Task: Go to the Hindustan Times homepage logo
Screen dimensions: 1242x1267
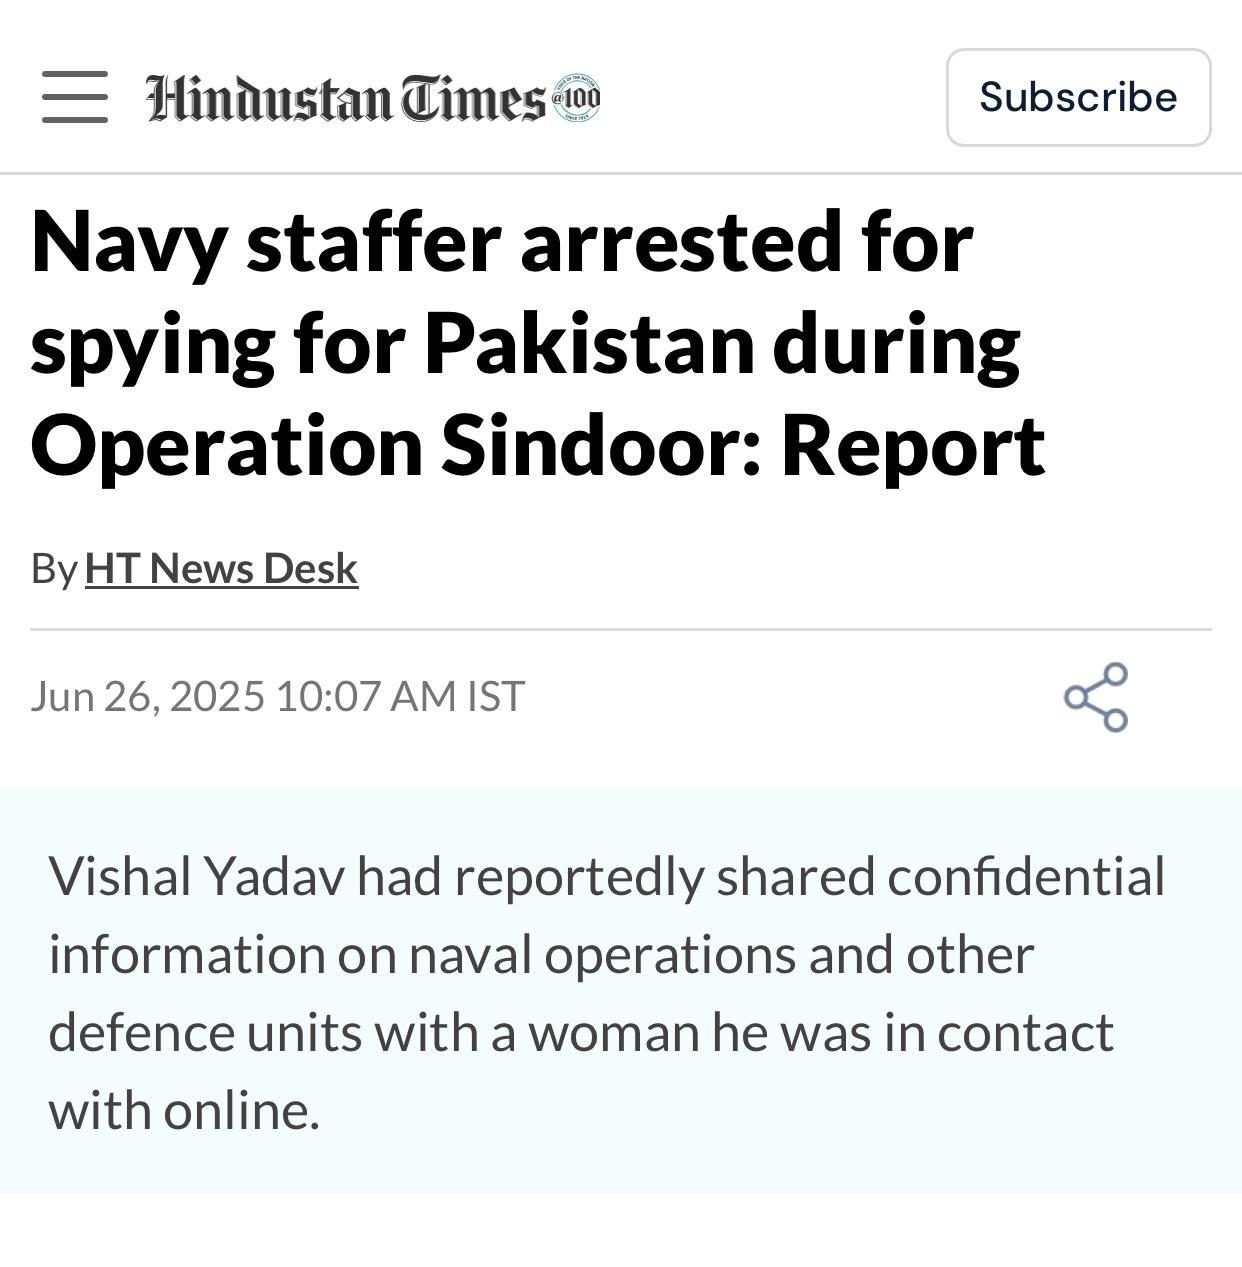Action: [372, 98]
